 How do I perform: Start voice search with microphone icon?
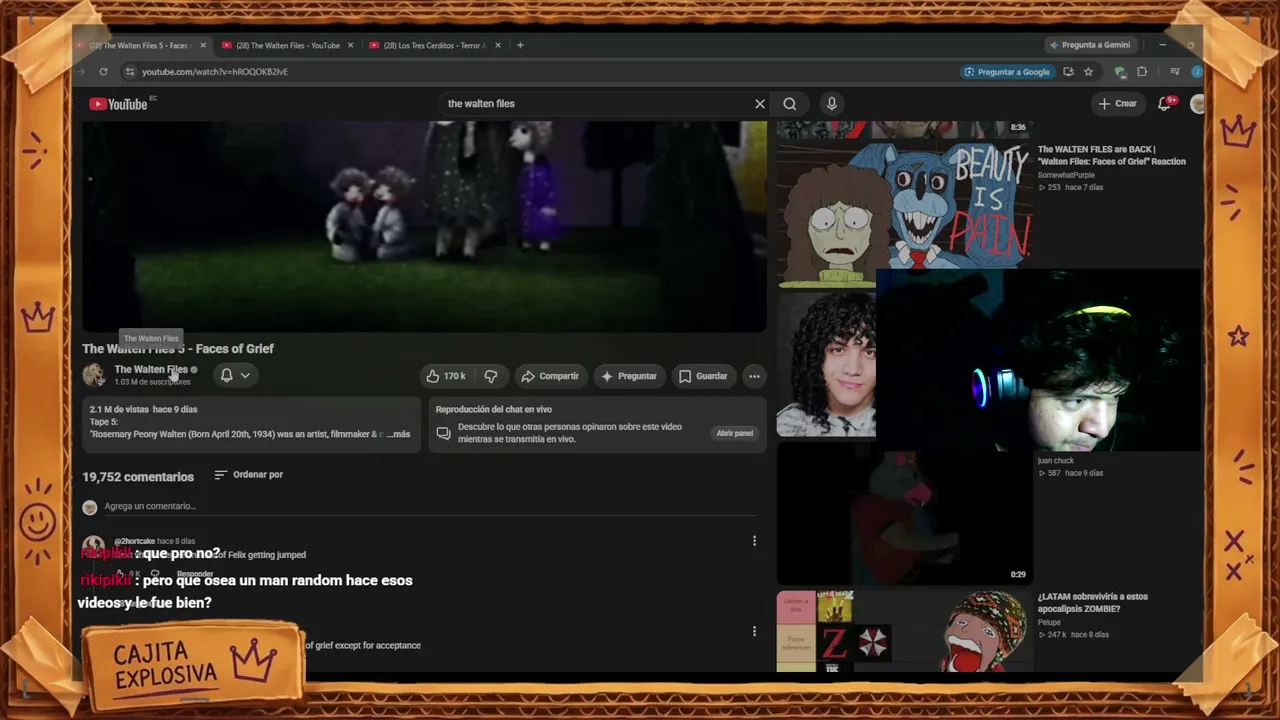pos(831,104)
